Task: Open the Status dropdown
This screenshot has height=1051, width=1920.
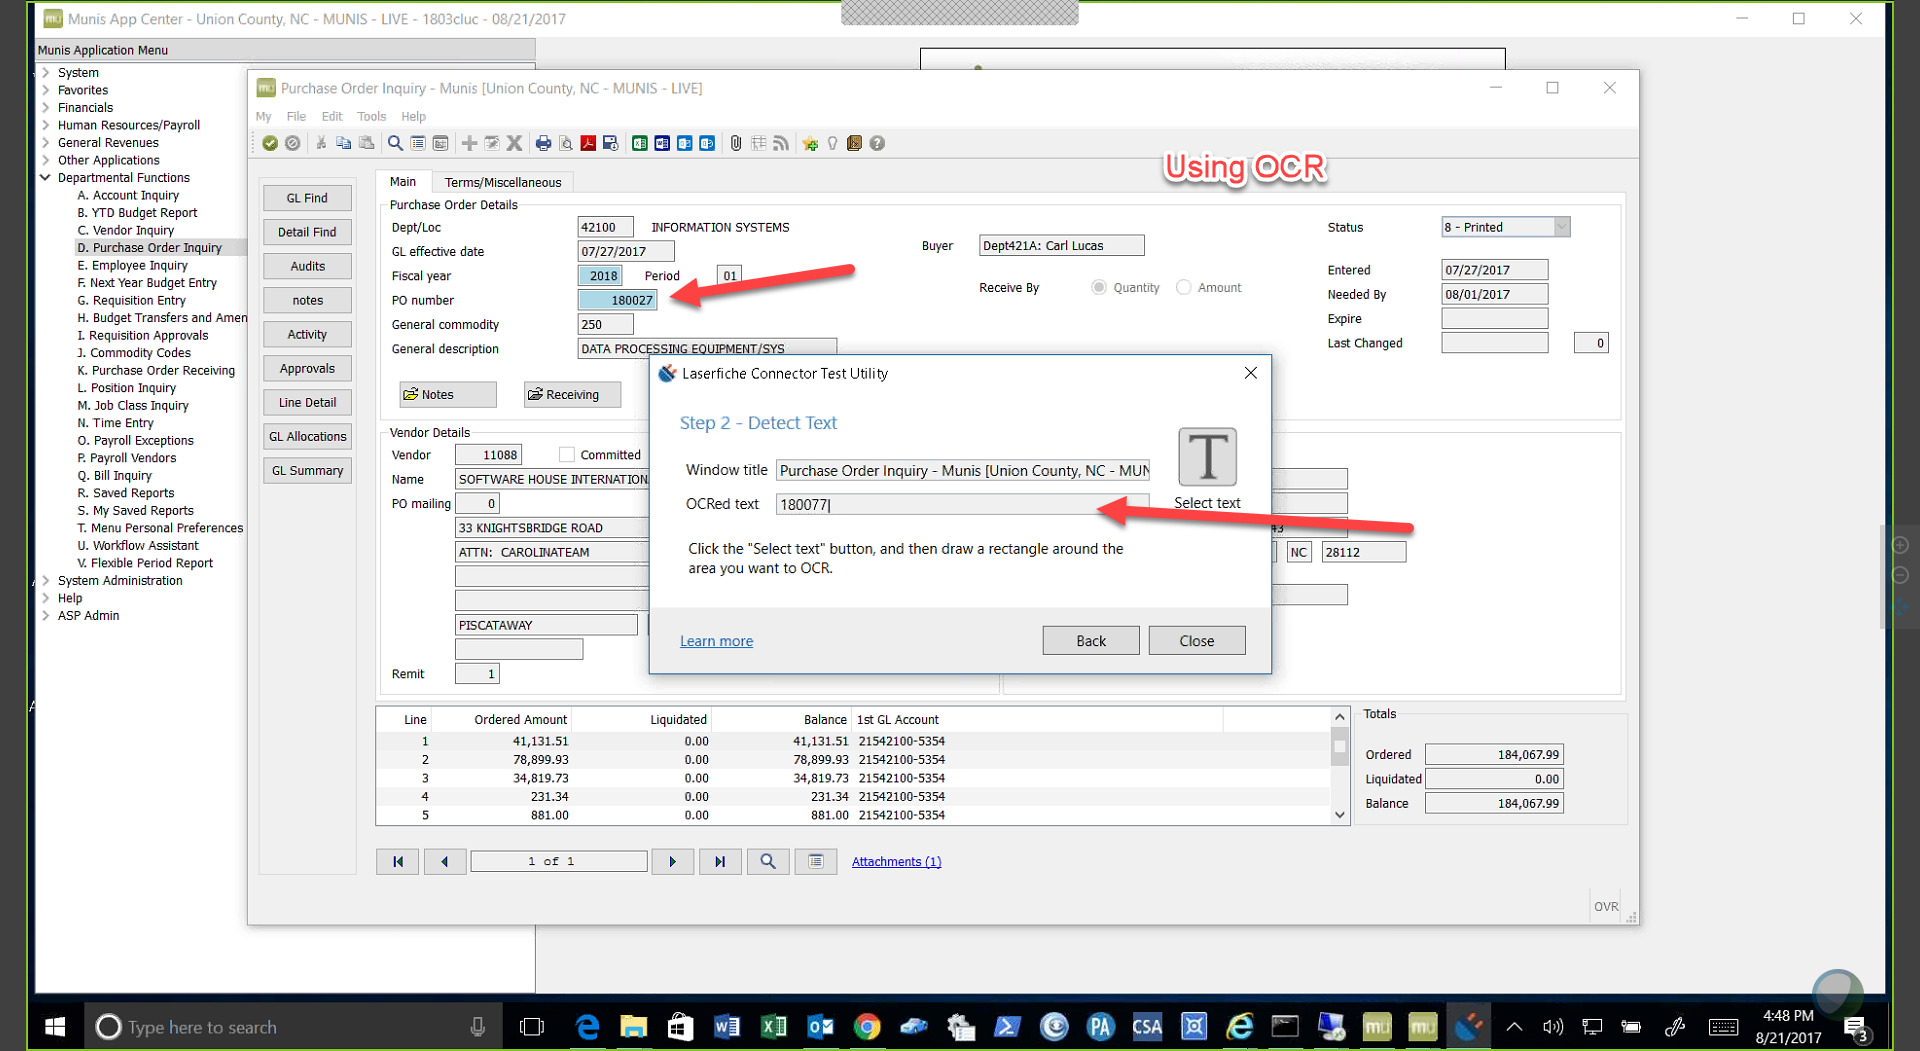Action: 1561,228
